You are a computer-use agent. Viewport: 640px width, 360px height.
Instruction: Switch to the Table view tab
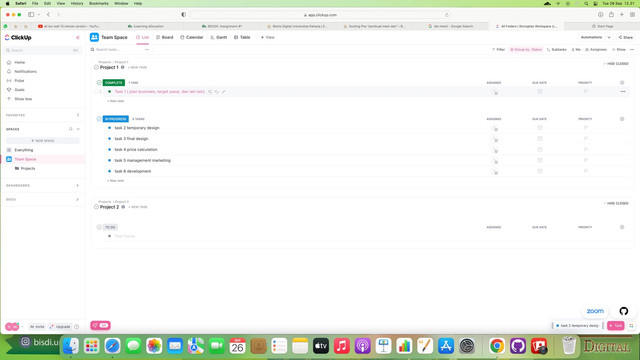pyautogui.click(x=242, y=37)
